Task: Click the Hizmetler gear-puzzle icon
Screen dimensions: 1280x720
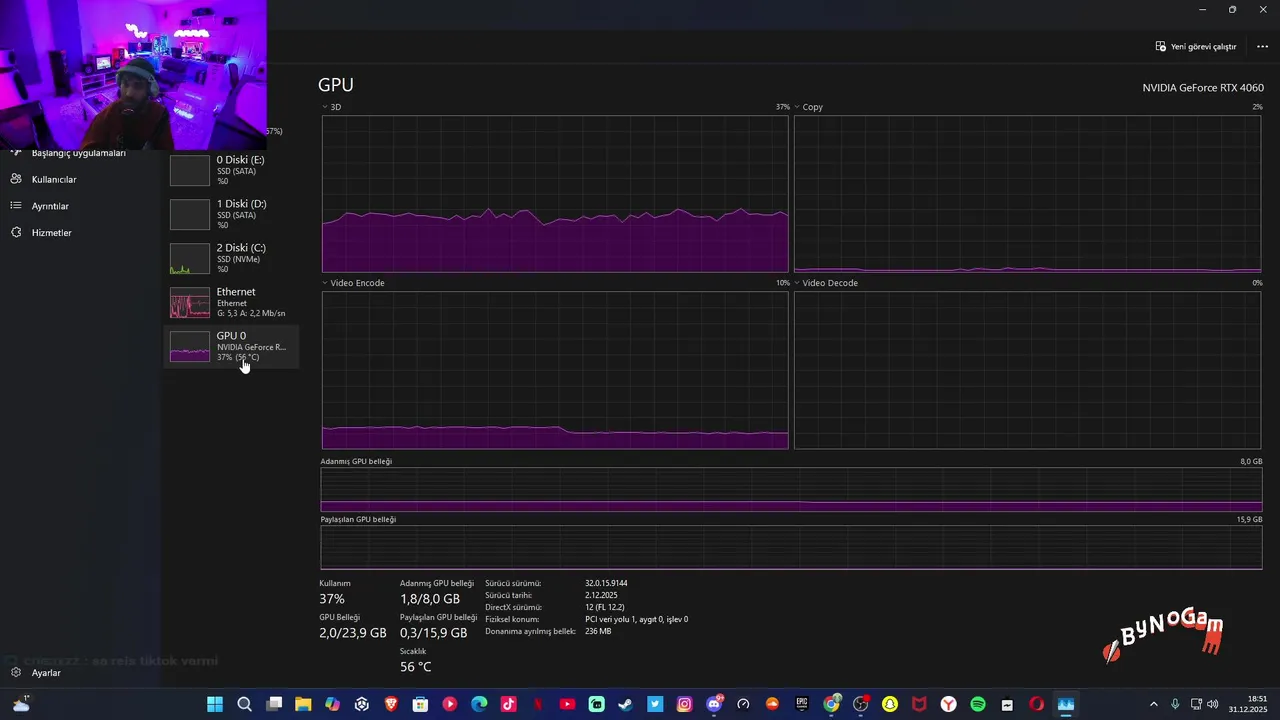Action: pos(16,232)
